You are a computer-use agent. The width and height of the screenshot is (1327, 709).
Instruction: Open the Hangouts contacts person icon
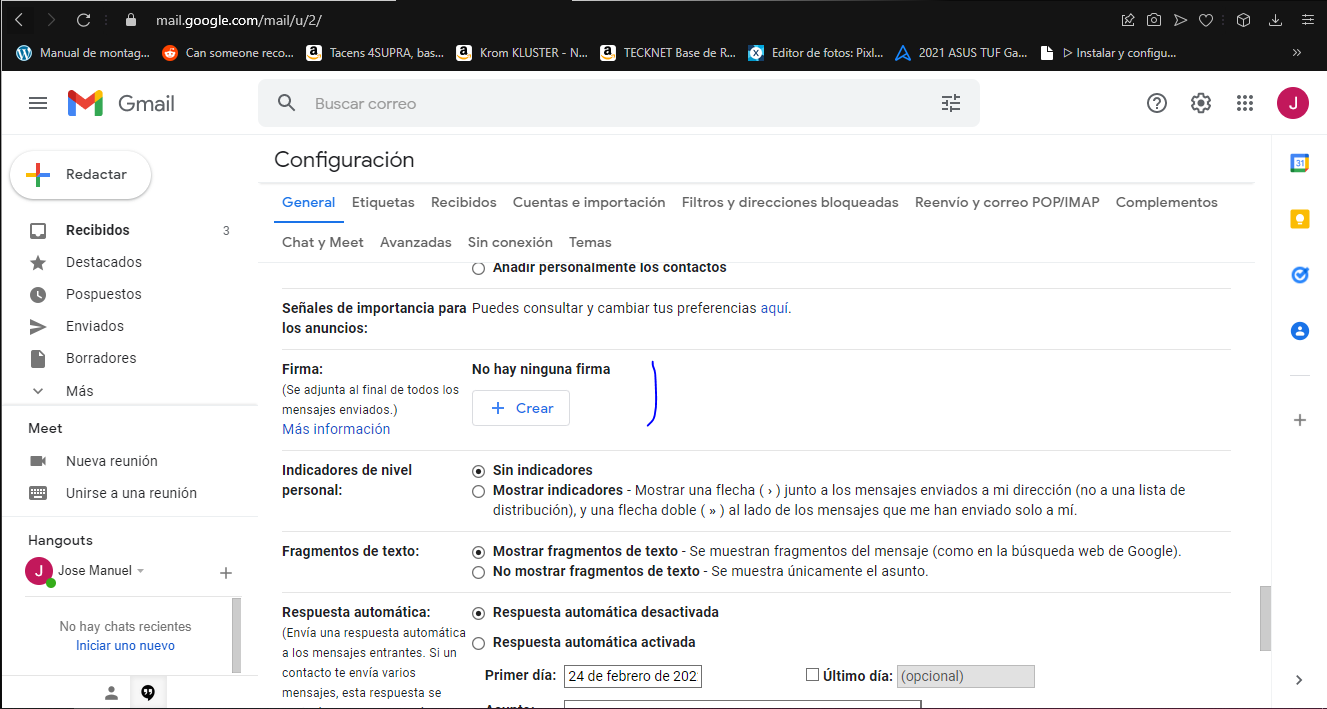(112, 692)
